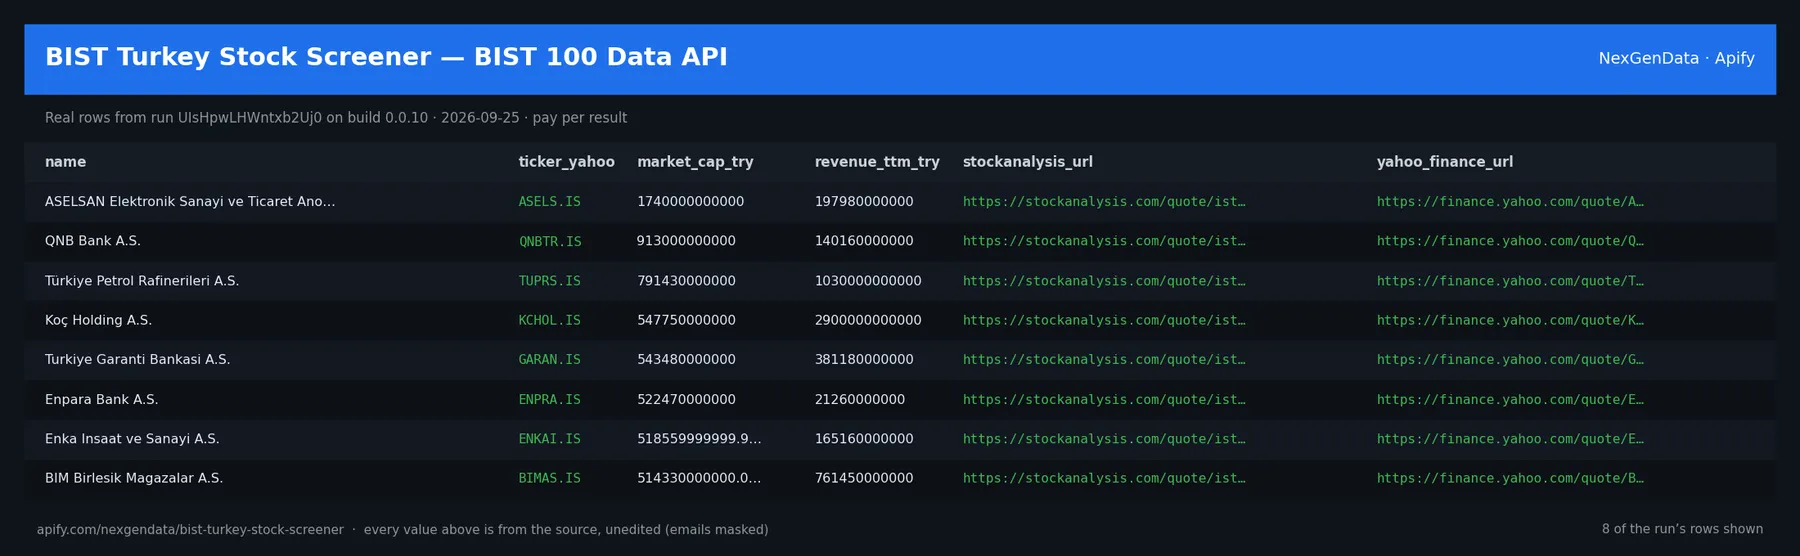Select the ASELS.IS ticker
Viewport: 1800px width, 556px height.
(x=549, y=202)
